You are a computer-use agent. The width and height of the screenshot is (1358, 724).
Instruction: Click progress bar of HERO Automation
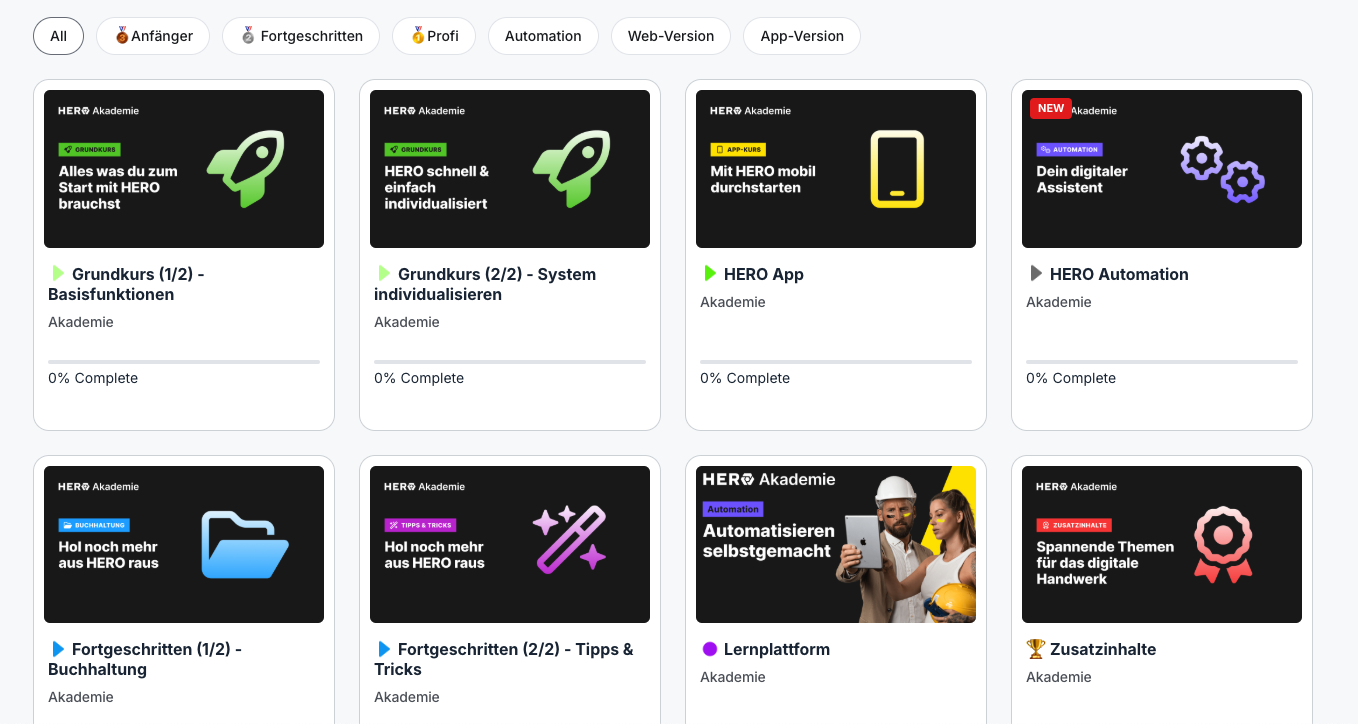tap(1162, 362)
